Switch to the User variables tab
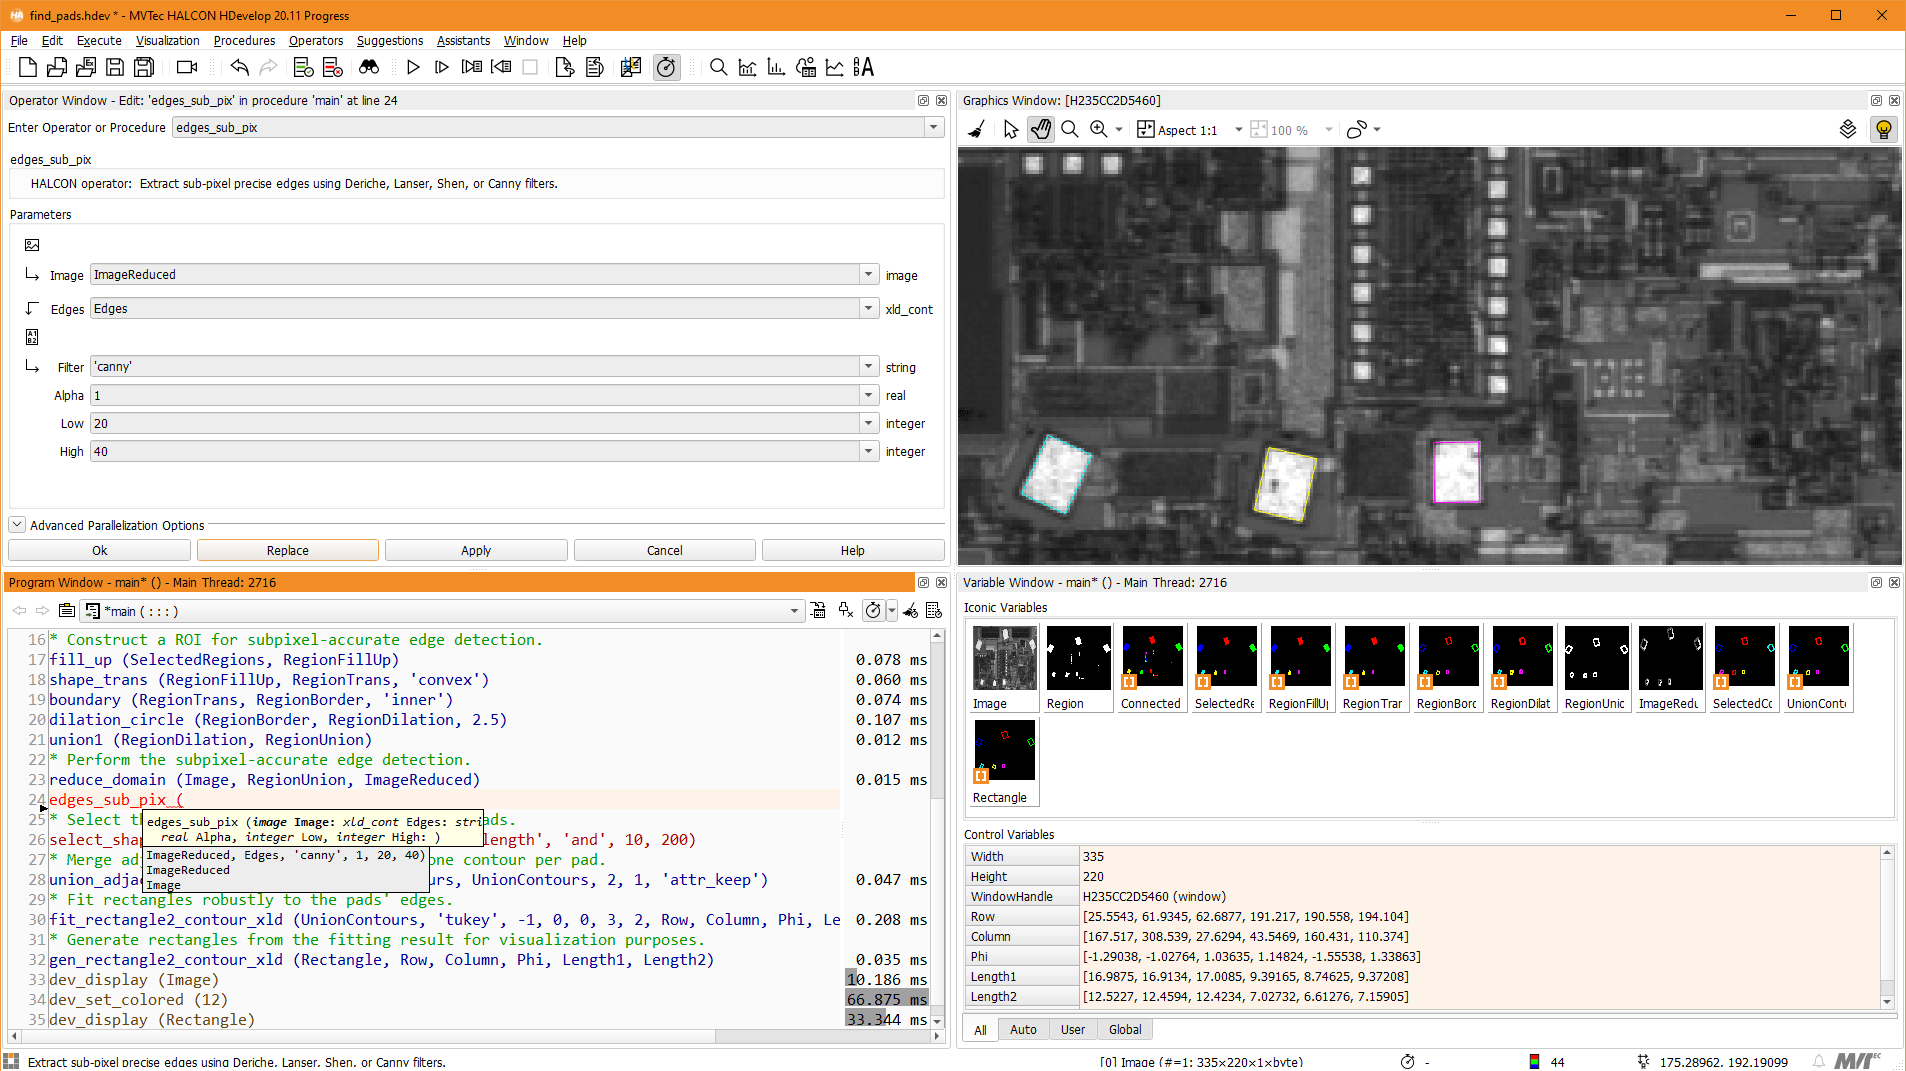The height and width of the screenshot is (1071, 1906). click(1073, 1029)
